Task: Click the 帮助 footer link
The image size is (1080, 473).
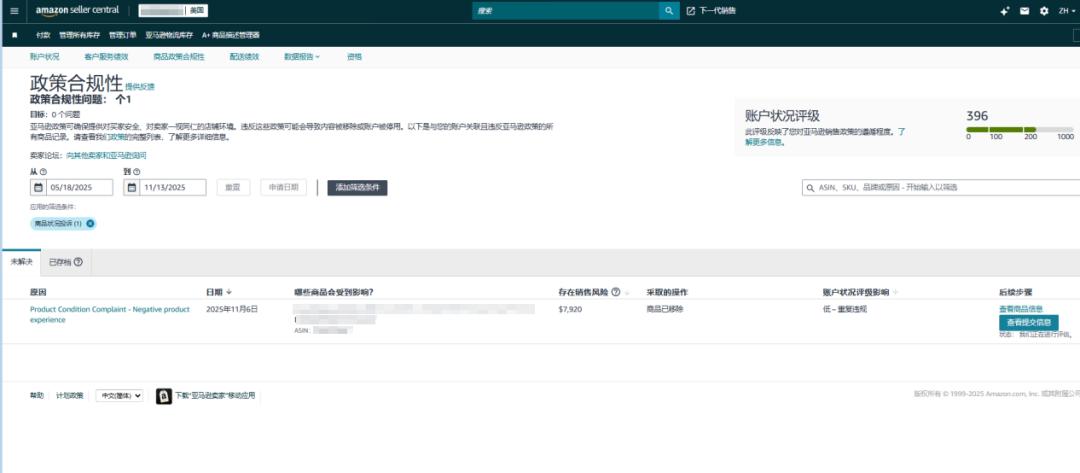Action: click(x=37, y=396)
